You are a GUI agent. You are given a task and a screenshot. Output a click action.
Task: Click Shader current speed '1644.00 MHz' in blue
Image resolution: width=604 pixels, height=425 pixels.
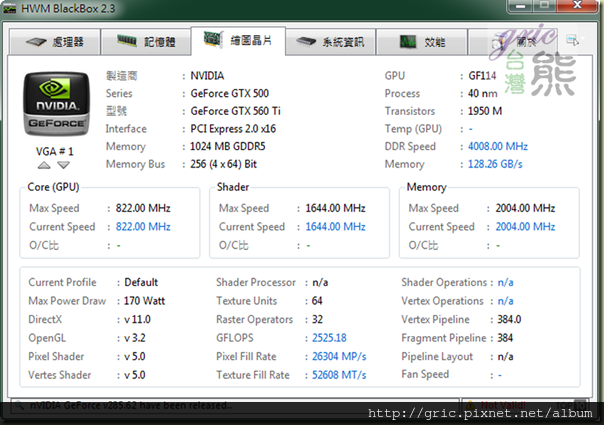point(335,227)
